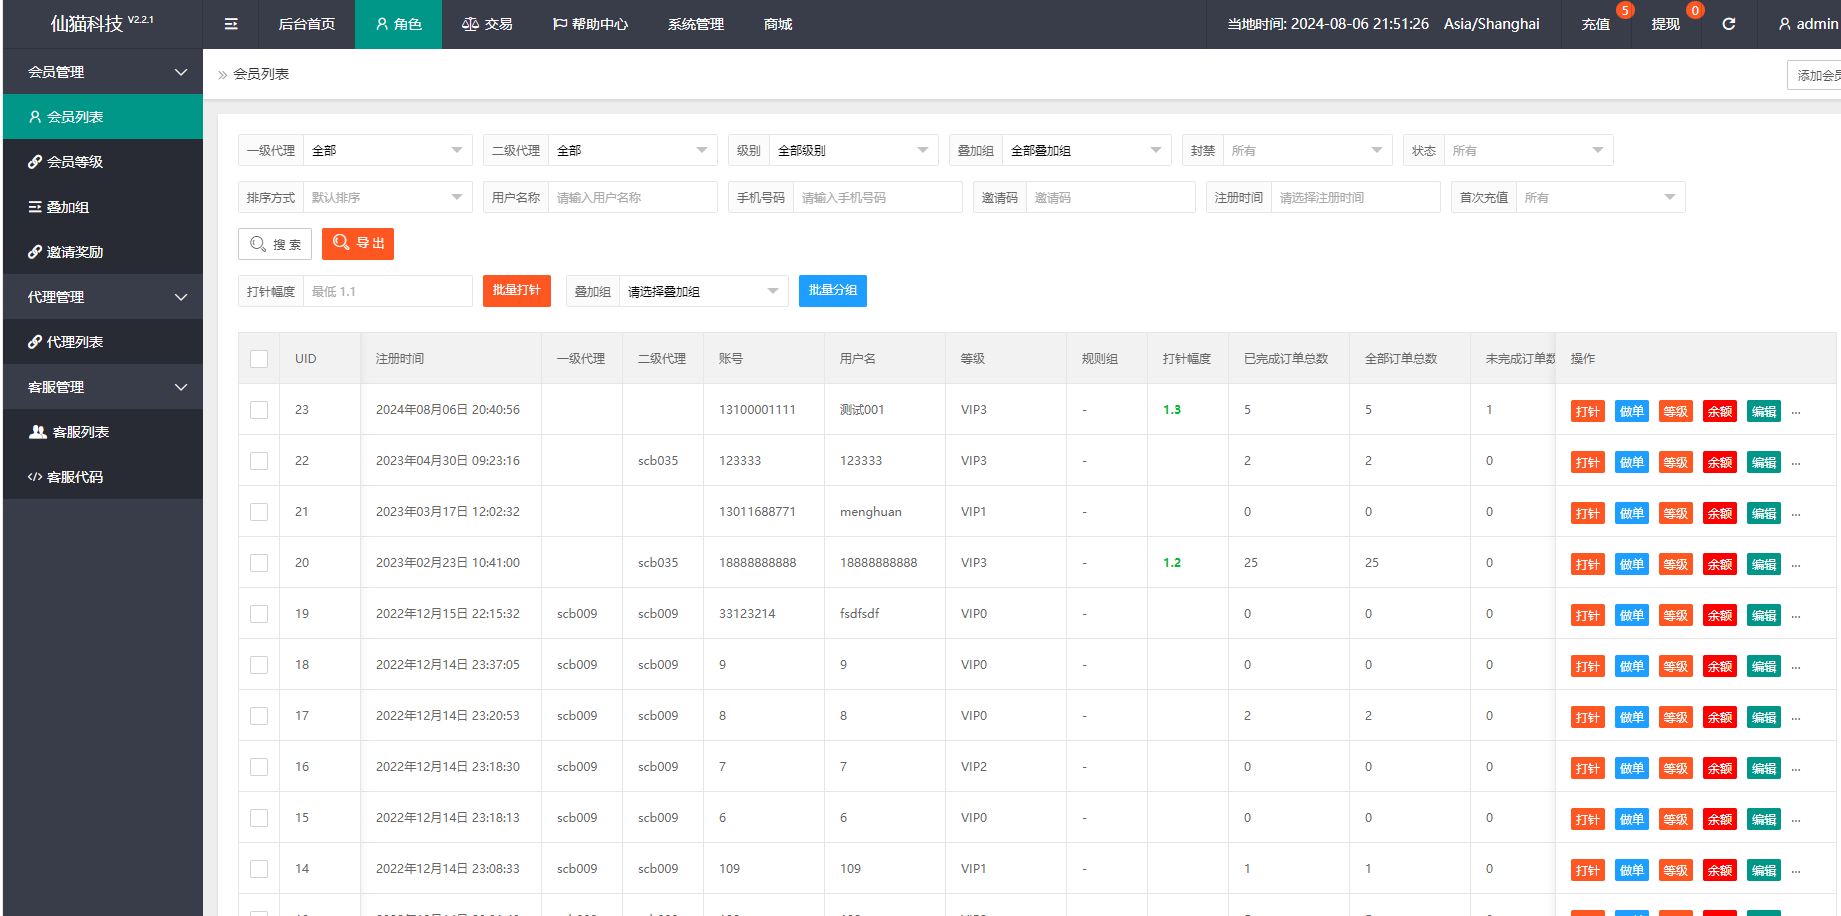This screenshot has width=1841, height=916.
Task: Go to 后台首页 tab
Action: click(307, 24)
